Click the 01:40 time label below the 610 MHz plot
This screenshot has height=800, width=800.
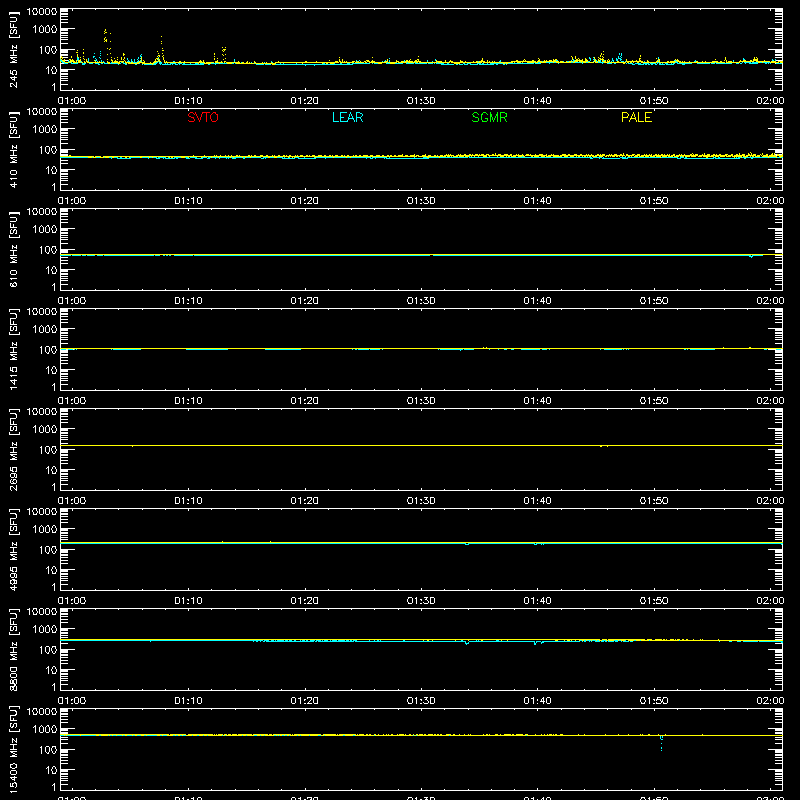coord(537,301)
